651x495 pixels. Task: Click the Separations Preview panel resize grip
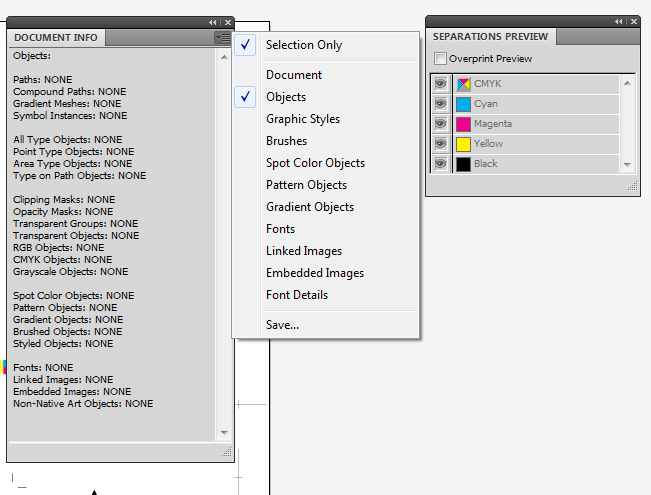point(633,186)
